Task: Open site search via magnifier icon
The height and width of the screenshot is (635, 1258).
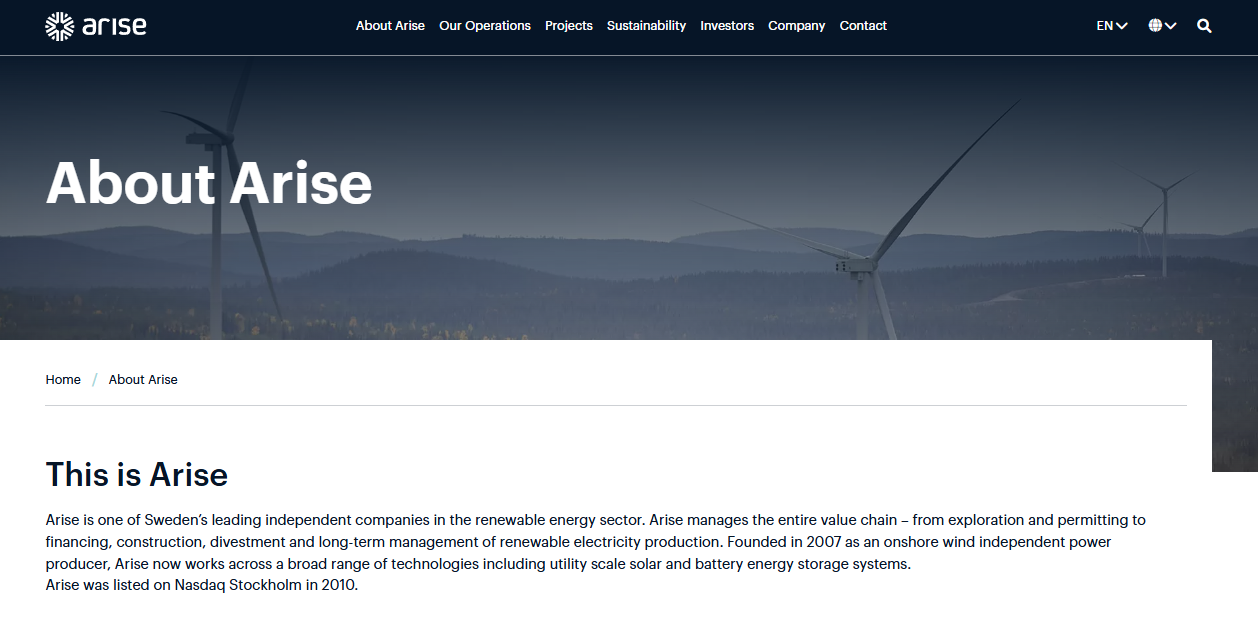Action: [1204, 26]
